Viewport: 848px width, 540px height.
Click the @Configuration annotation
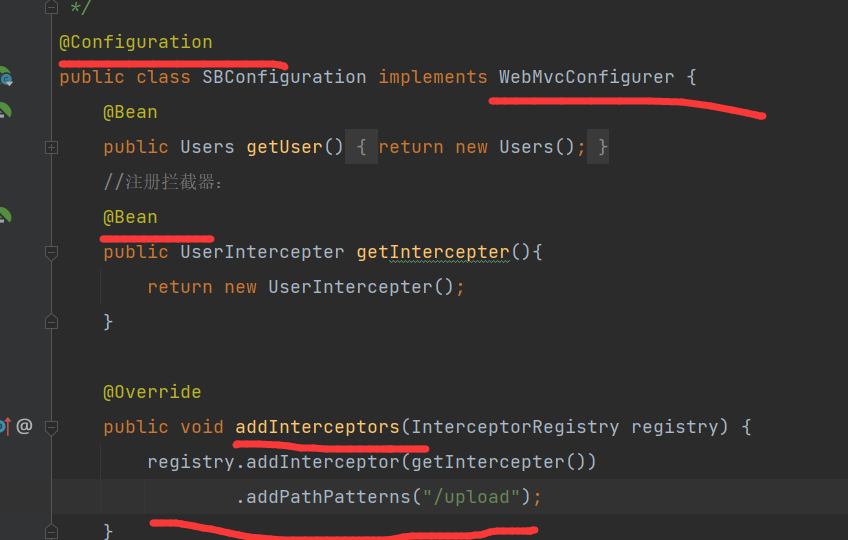(x=136, y=42)
